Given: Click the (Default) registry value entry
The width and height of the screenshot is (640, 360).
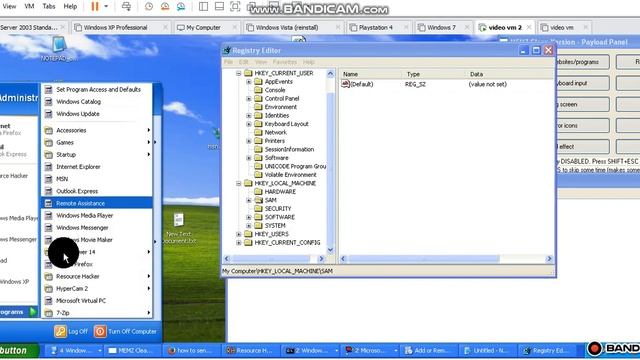Looking at the screenshot, I should coord(357,84).
